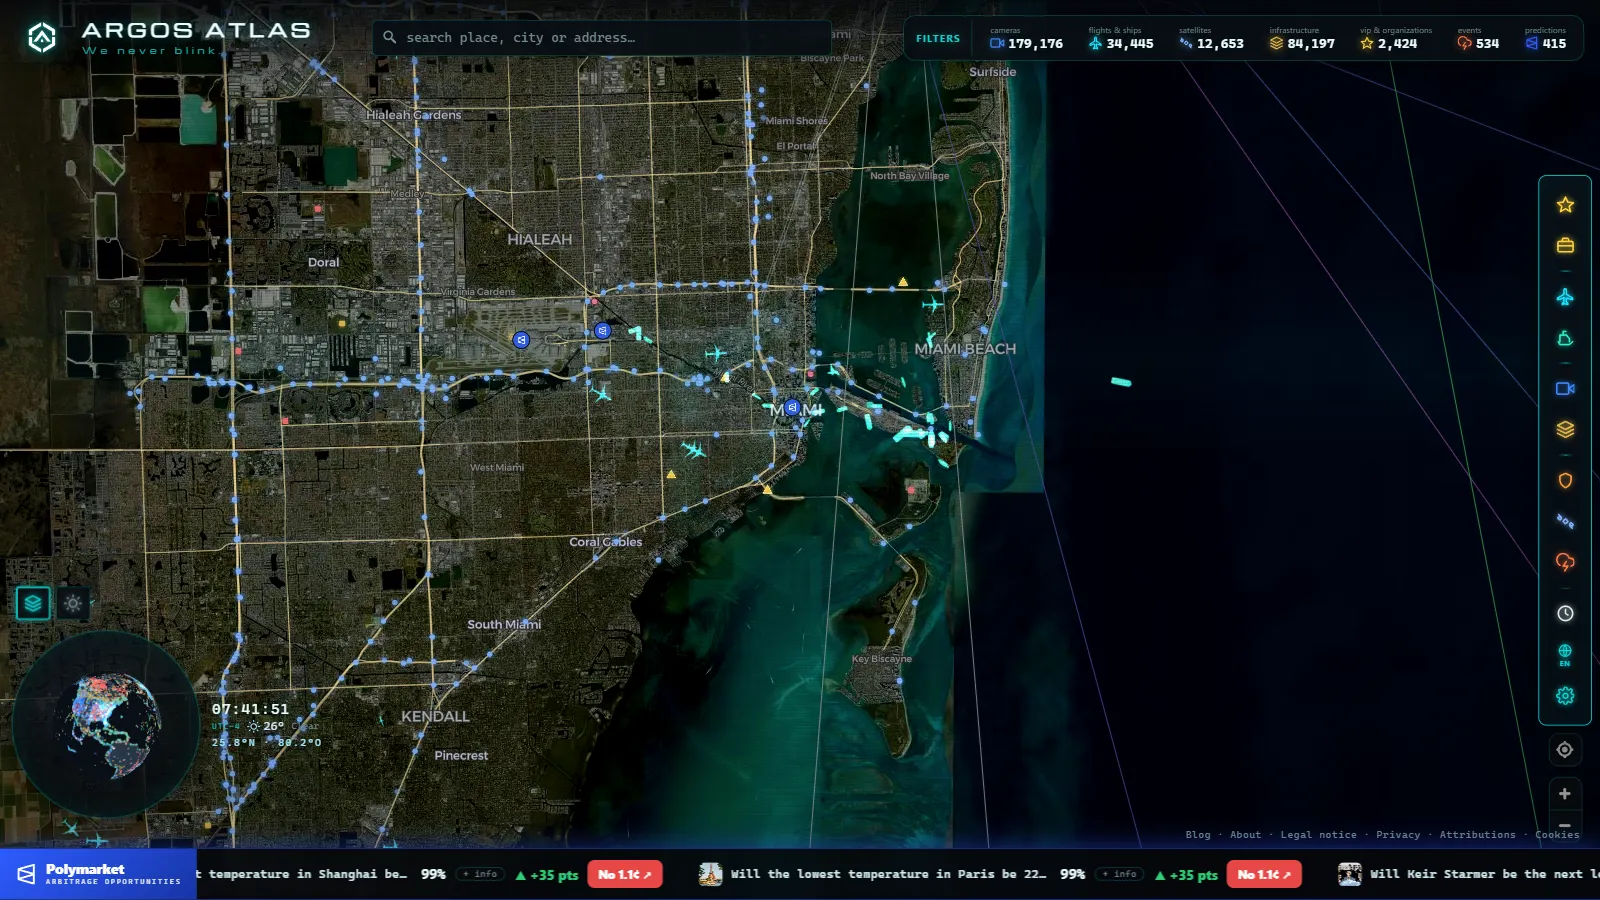Click the info chip on the Shanghai market
Image resolution: width=1600 pixels, height=900 pixels.
(x=480, y=874)
